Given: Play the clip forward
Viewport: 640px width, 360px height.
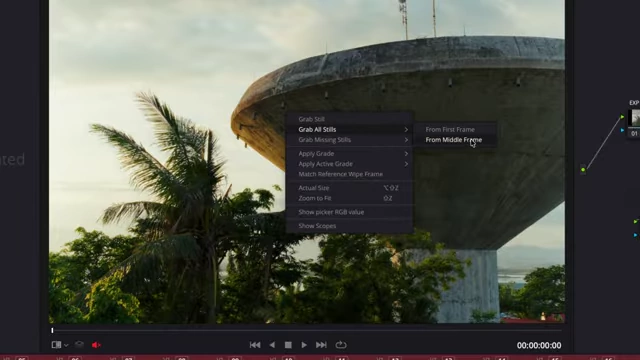Looking at the screenshot, I should click(x=304, y=345).
